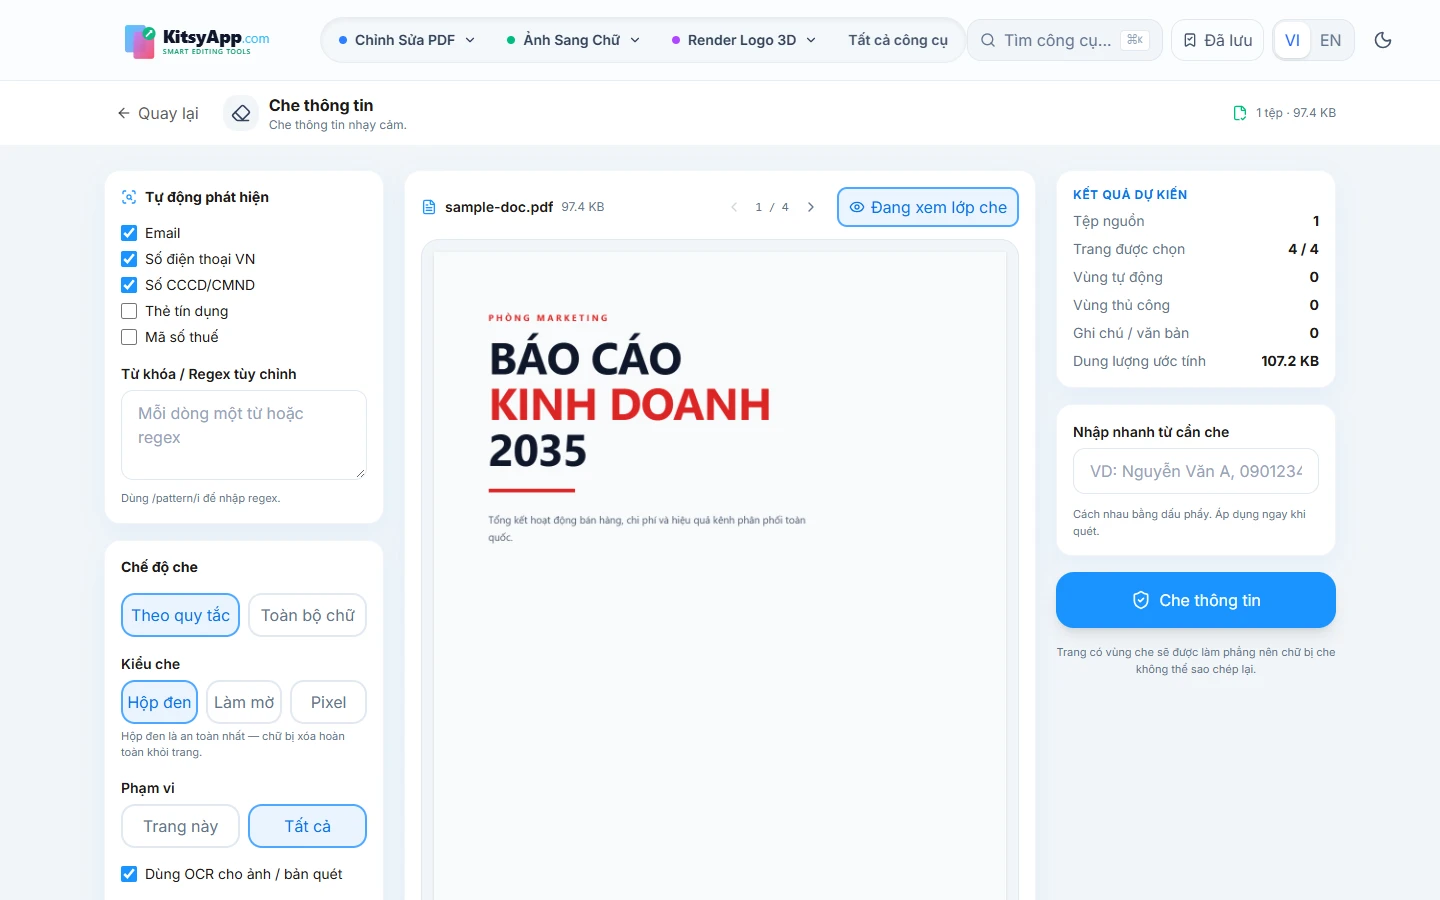Click the PDF page preview

720,575
